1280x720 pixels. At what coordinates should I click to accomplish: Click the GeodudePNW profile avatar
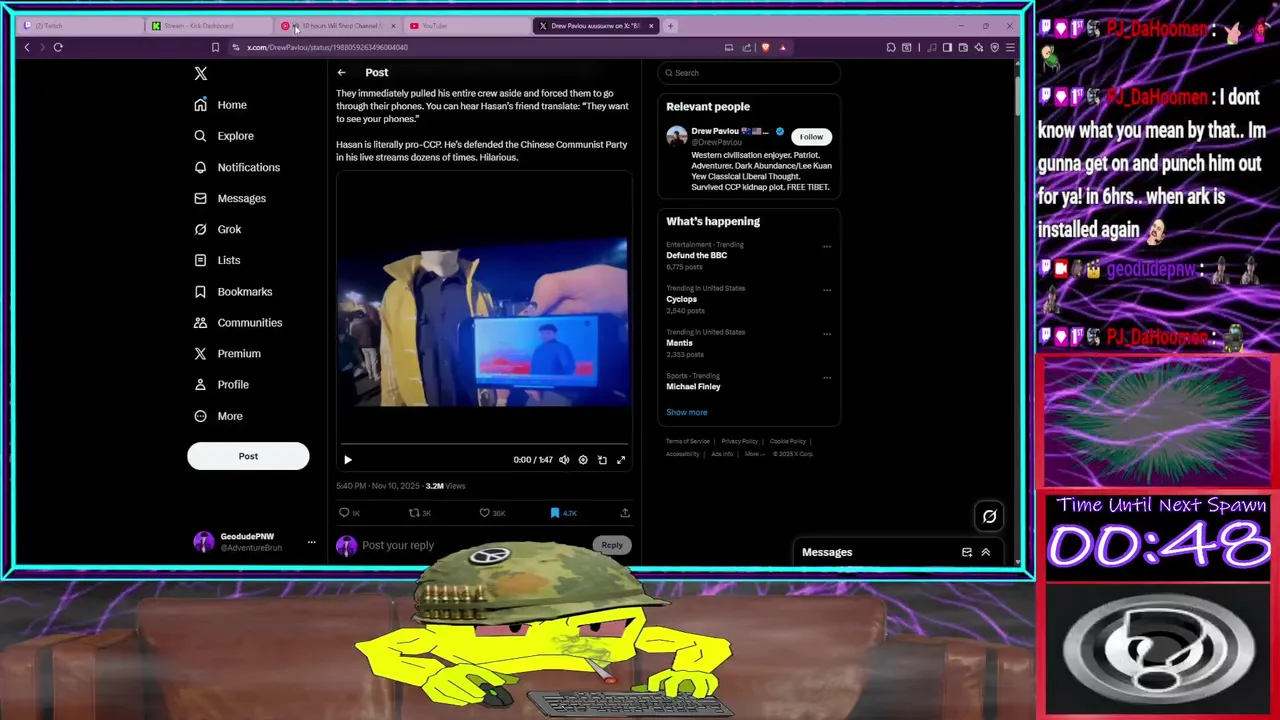click(x=203, y=542)
